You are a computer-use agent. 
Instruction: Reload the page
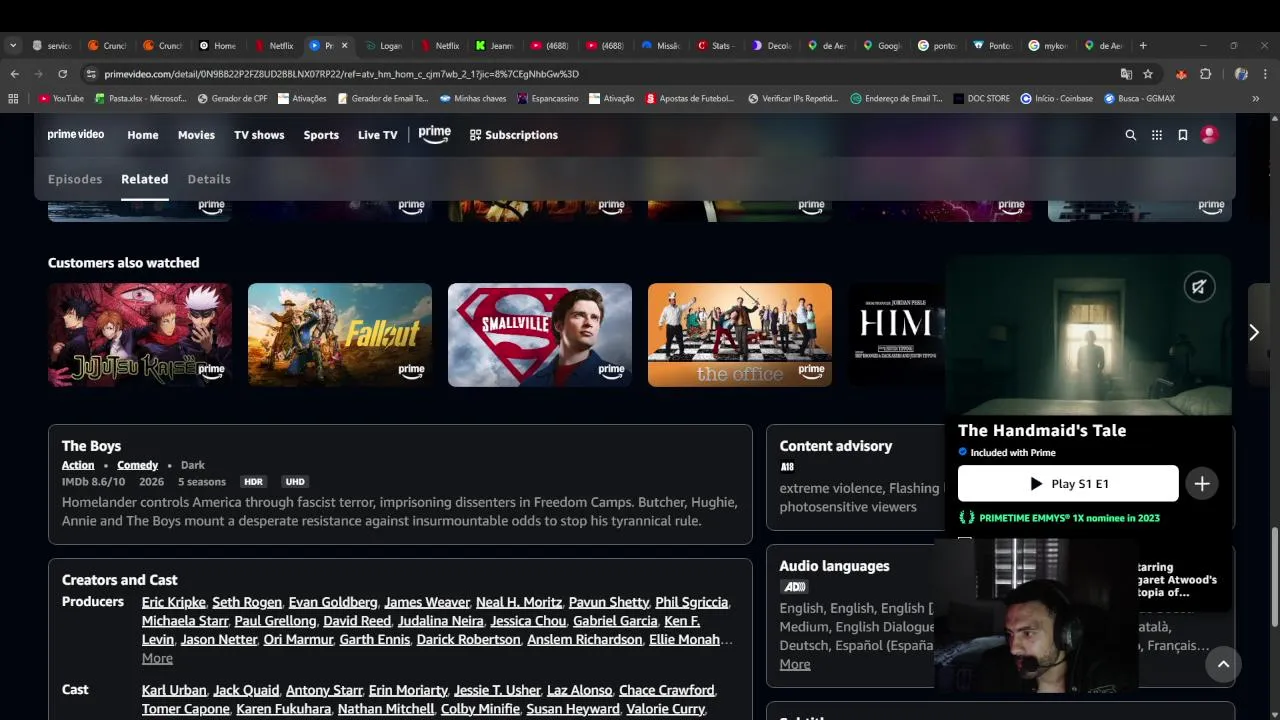click(x=62, y=74)
